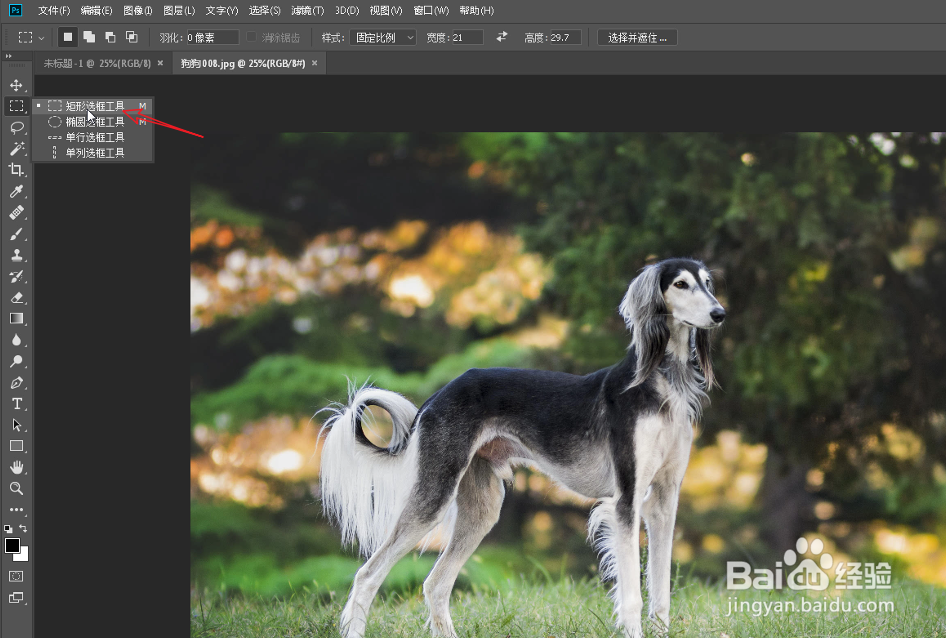Screen dimensions: 946x638
Task: Select the Move tool
Action: point(16,85)
